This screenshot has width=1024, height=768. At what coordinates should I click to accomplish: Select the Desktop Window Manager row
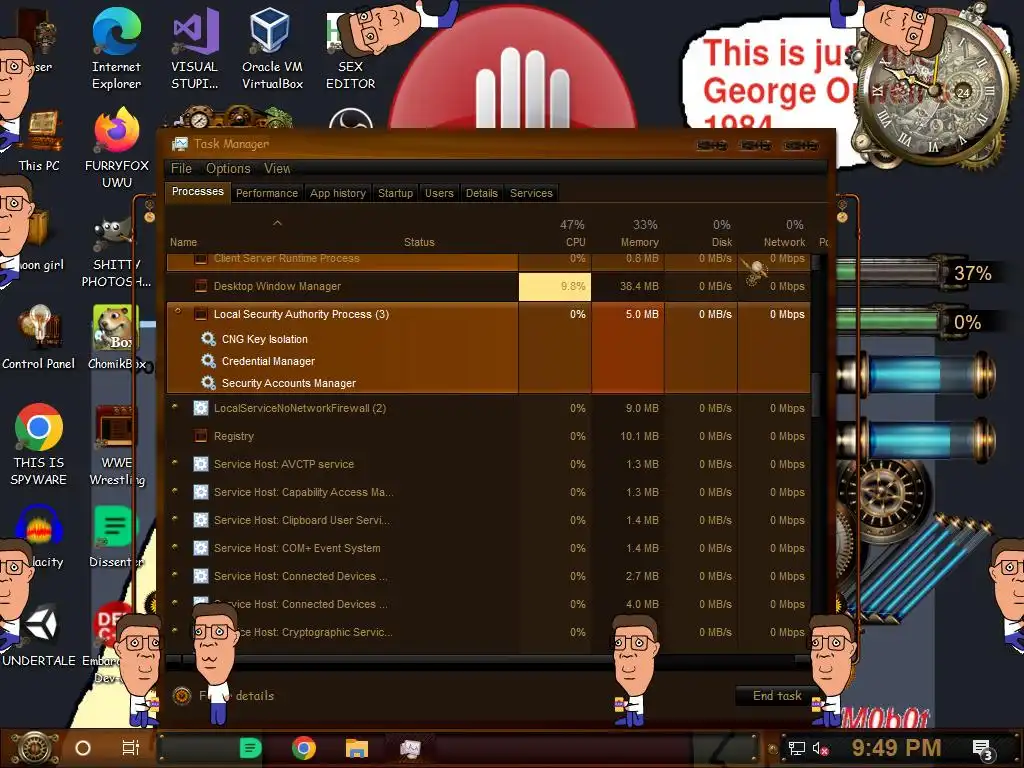tap(488, 286)
